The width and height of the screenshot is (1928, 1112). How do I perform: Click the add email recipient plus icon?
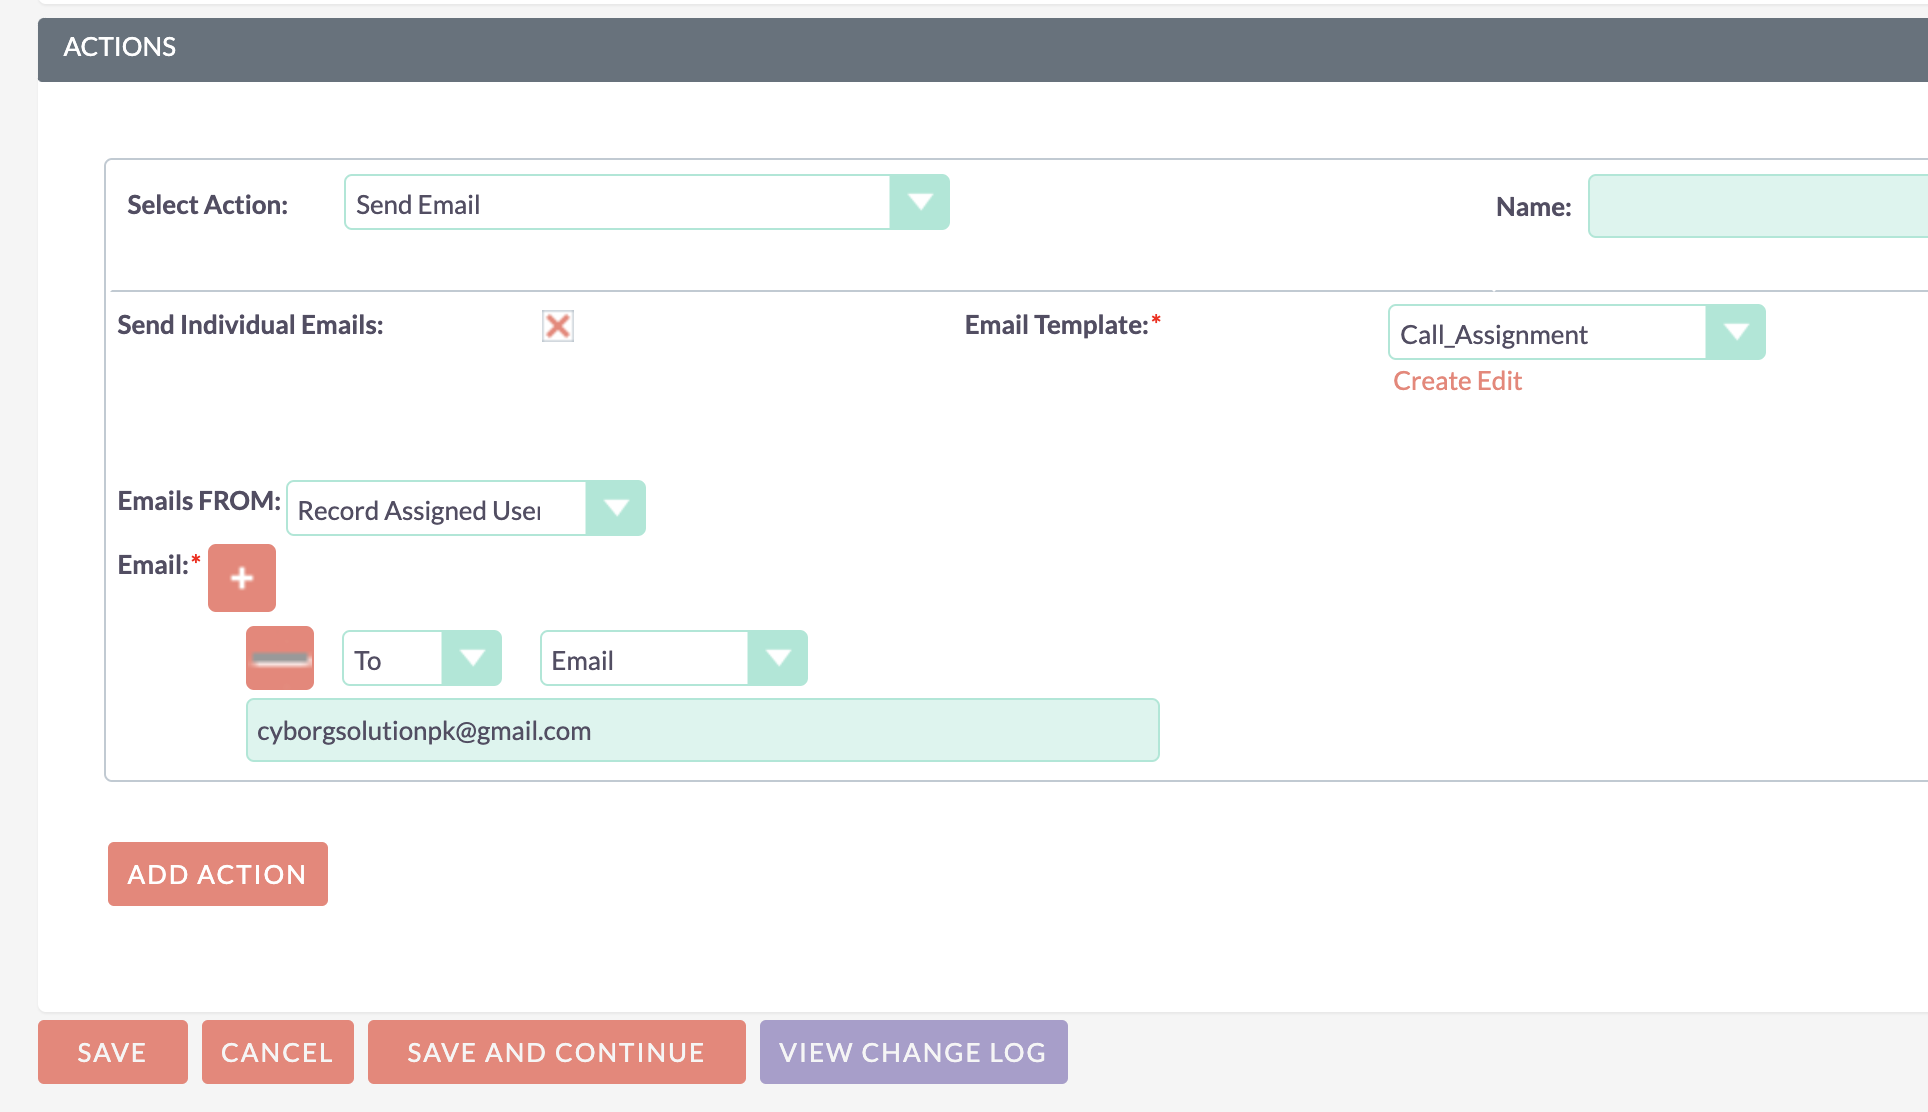(242, 577)
